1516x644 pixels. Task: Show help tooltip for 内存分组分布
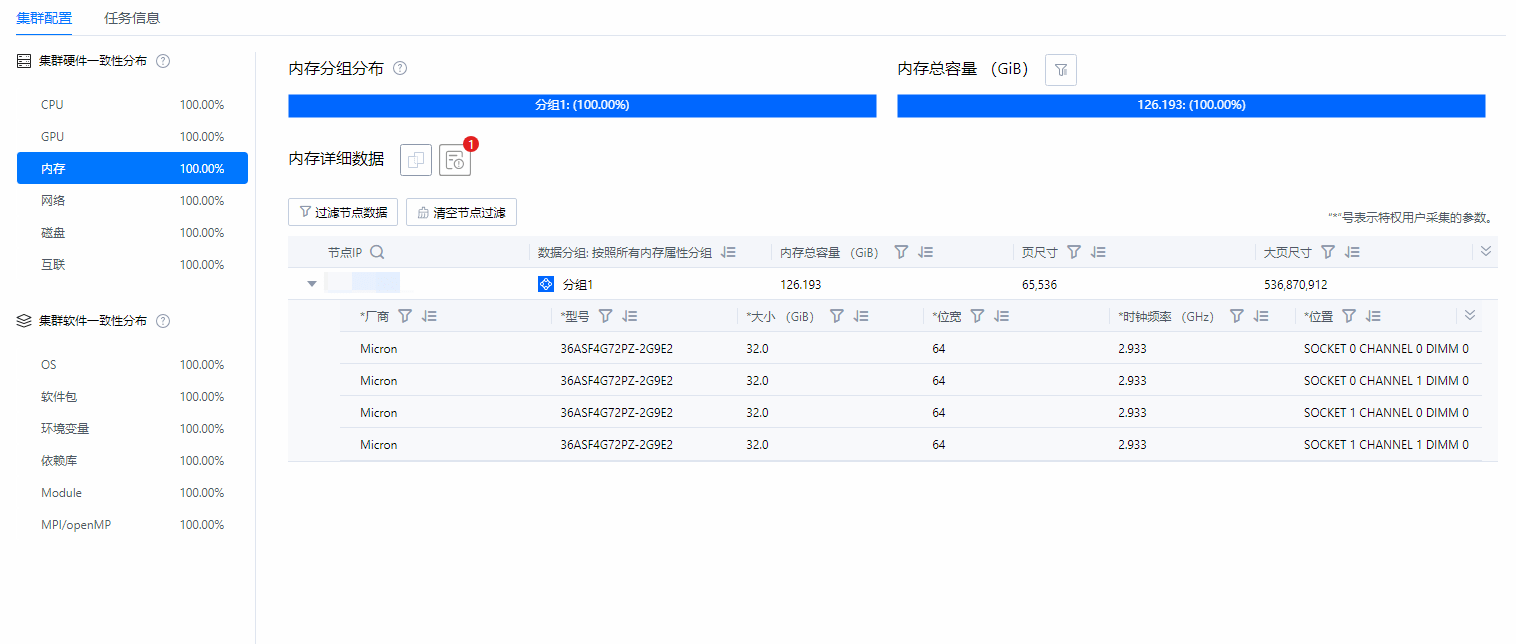pos(400,69)
